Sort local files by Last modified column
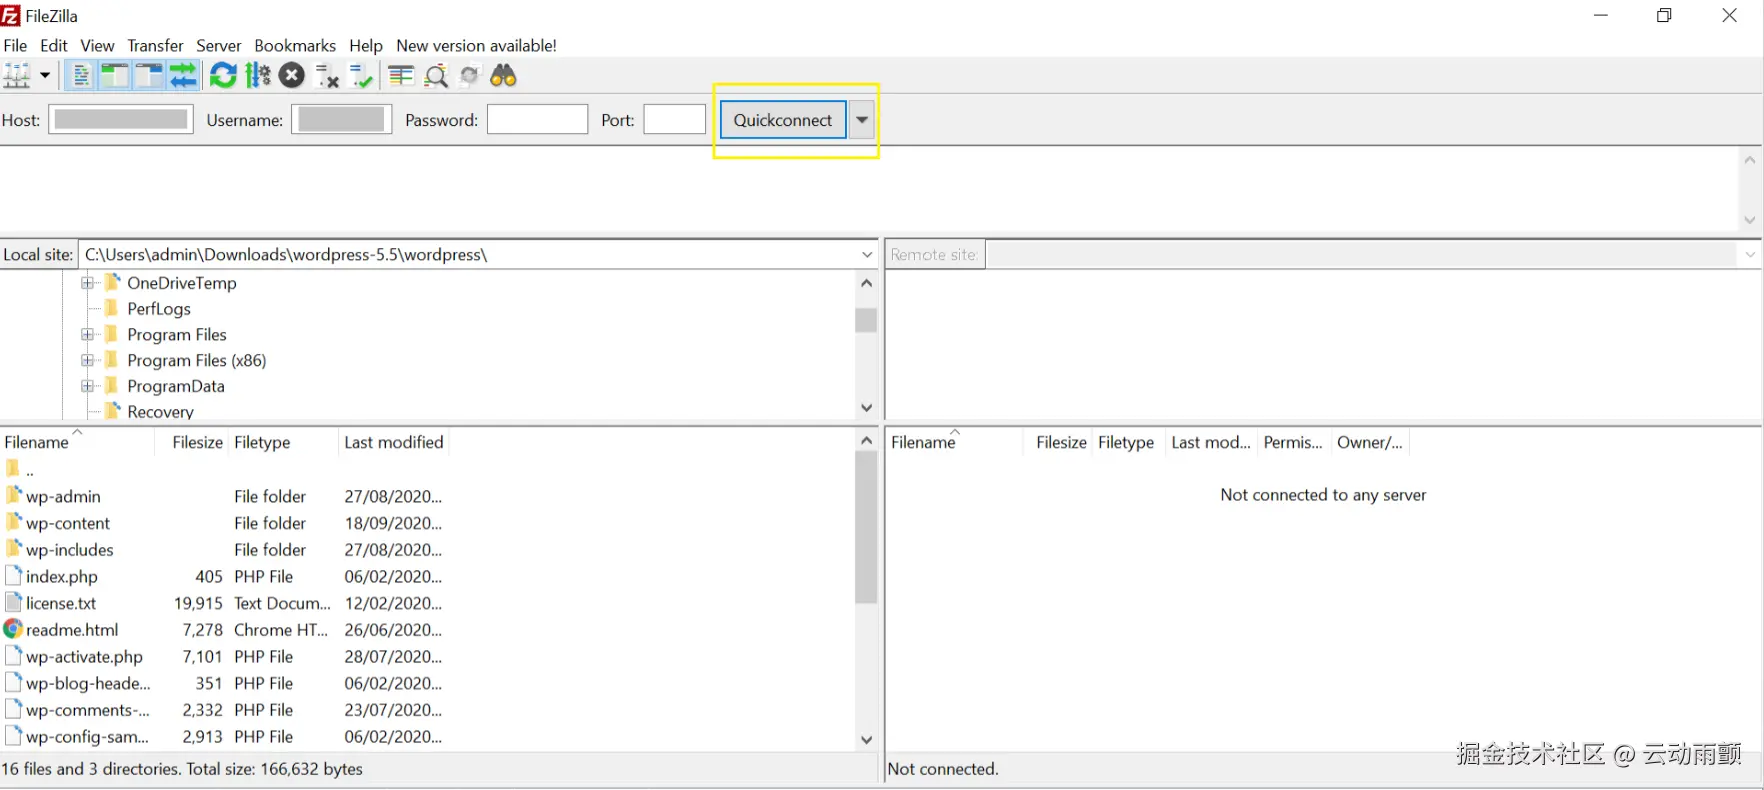Viewport: 1764px width, 790px height. tap(394, 443)
